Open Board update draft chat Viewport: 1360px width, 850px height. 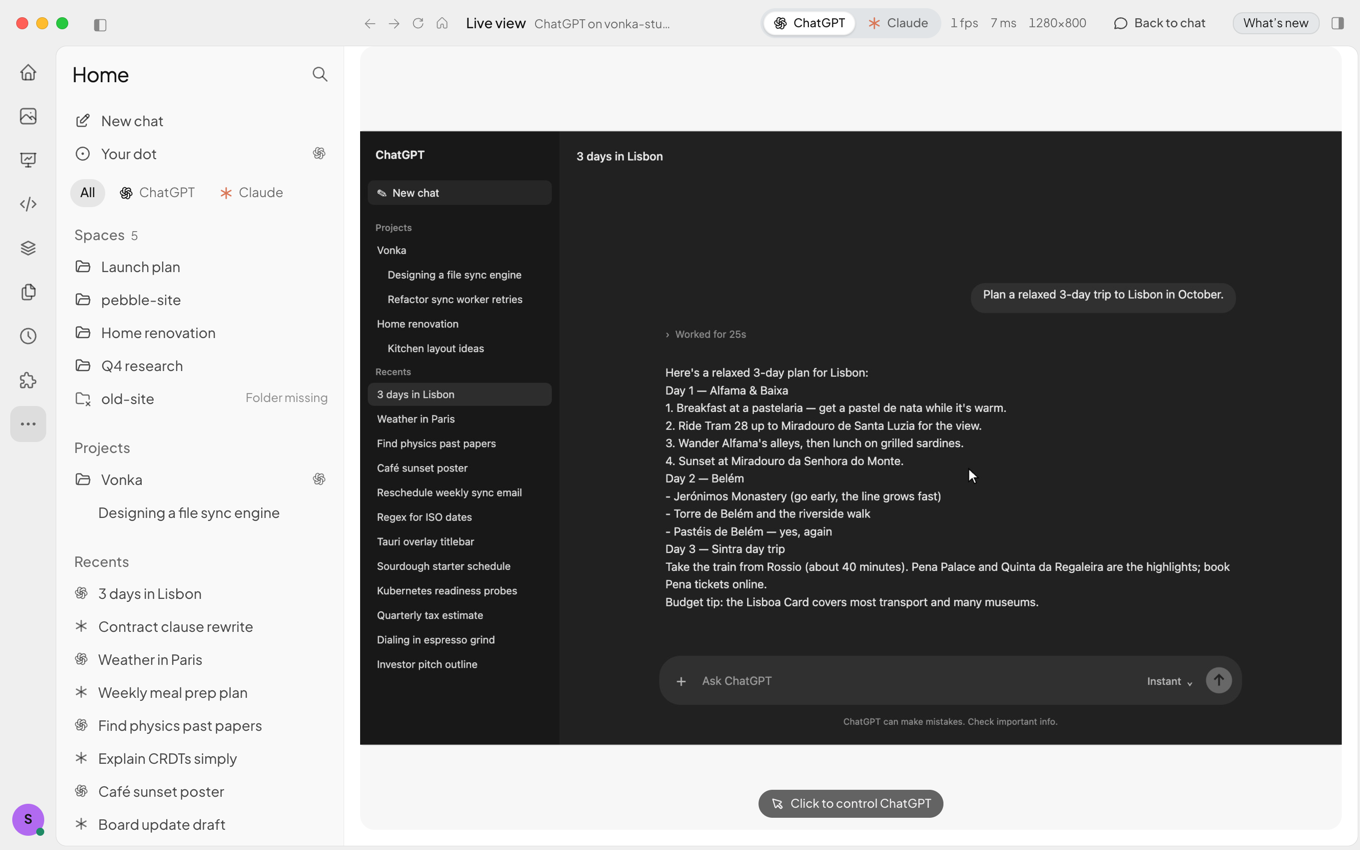[x=201, y=825]
